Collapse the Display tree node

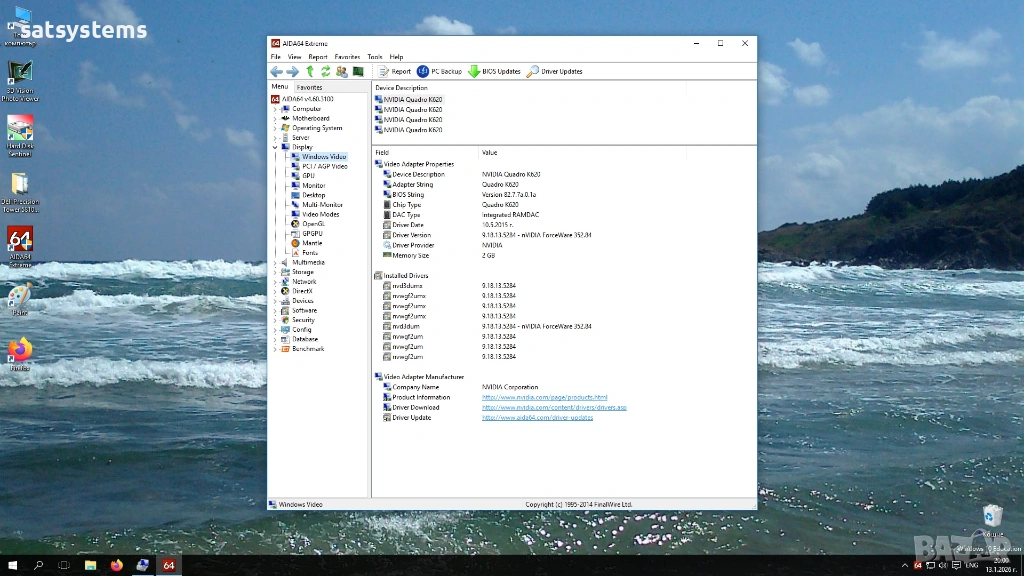click(x=275, y=147)
